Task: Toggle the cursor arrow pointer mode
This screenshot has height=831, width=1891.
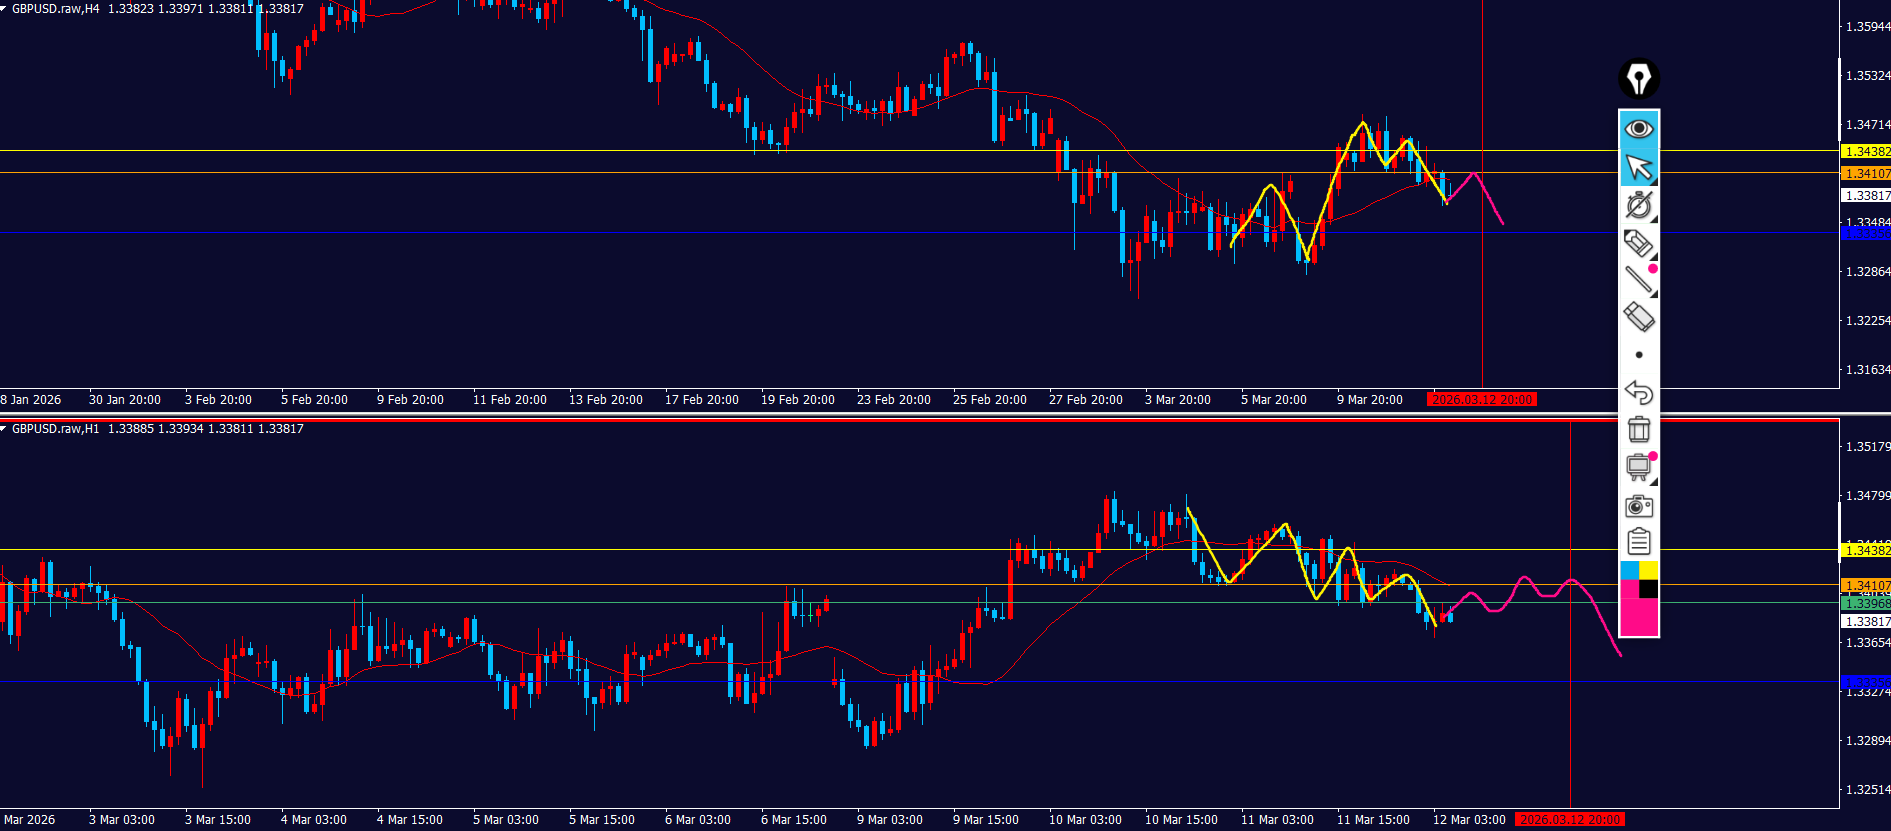Action: click(1638, 167)
